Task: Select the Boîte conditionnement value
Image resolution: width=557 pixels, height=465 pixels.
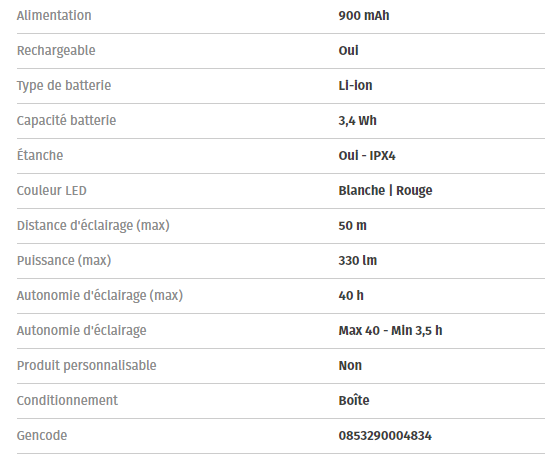Action: (x=354, y=400)
